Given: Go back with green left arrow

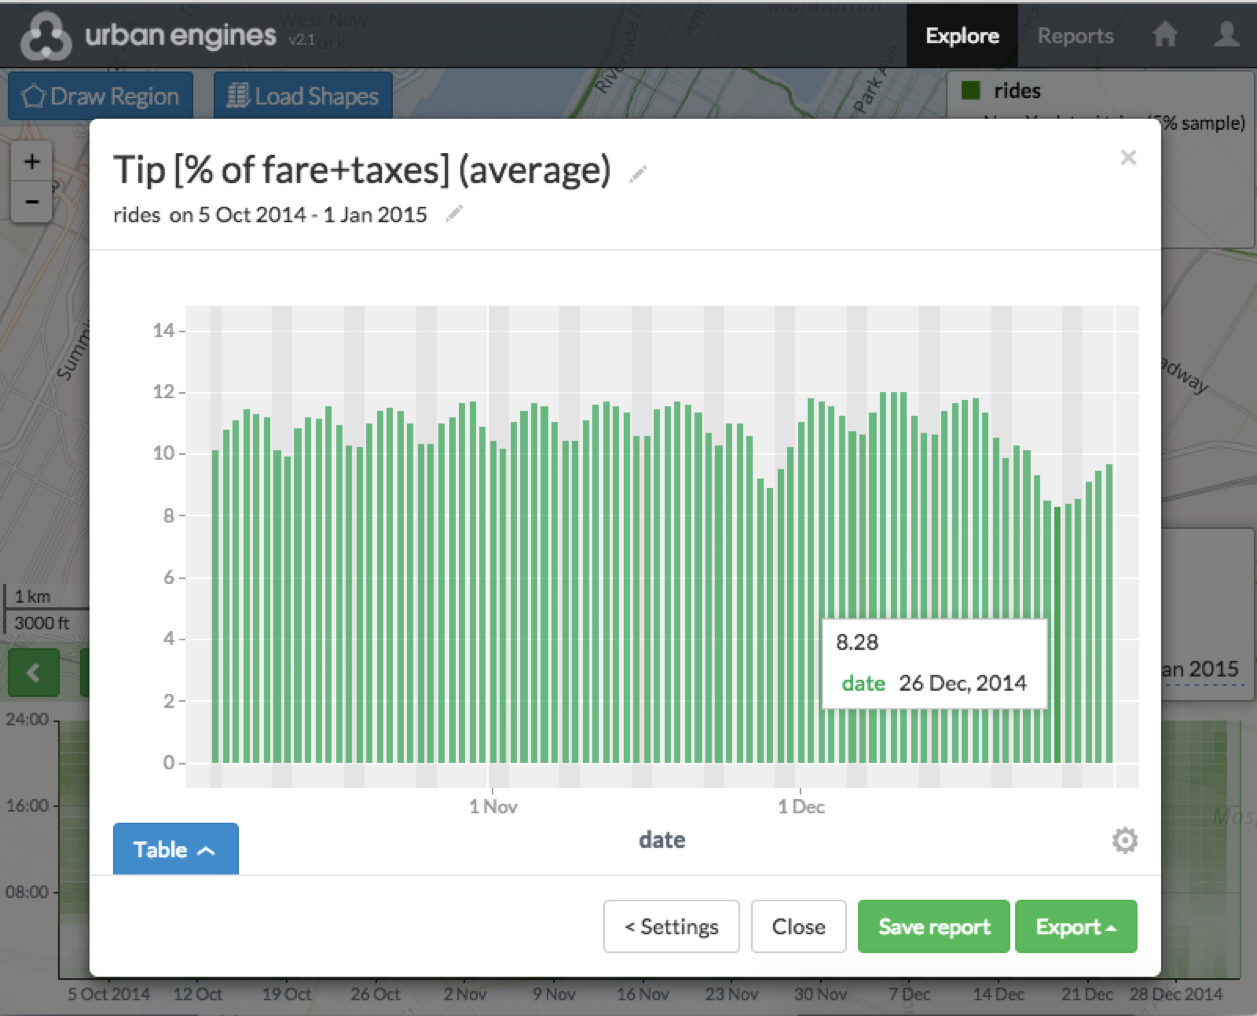Looking at the screenshot, I should pos(33,672).
